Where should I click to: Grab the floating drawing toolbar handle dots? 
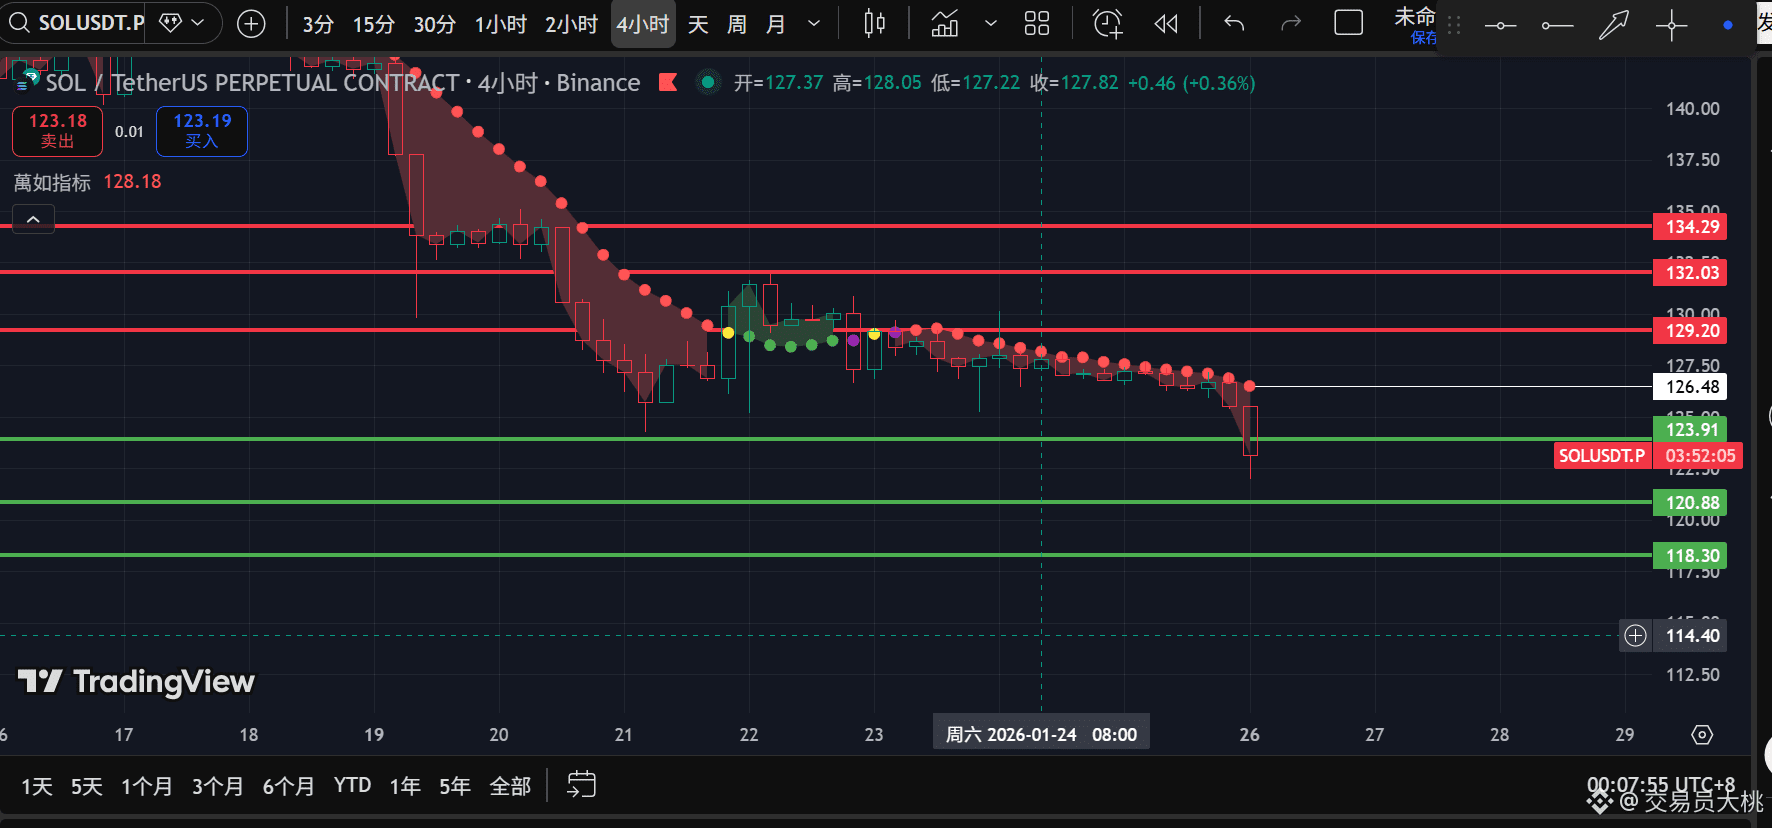coord(1454,26)
